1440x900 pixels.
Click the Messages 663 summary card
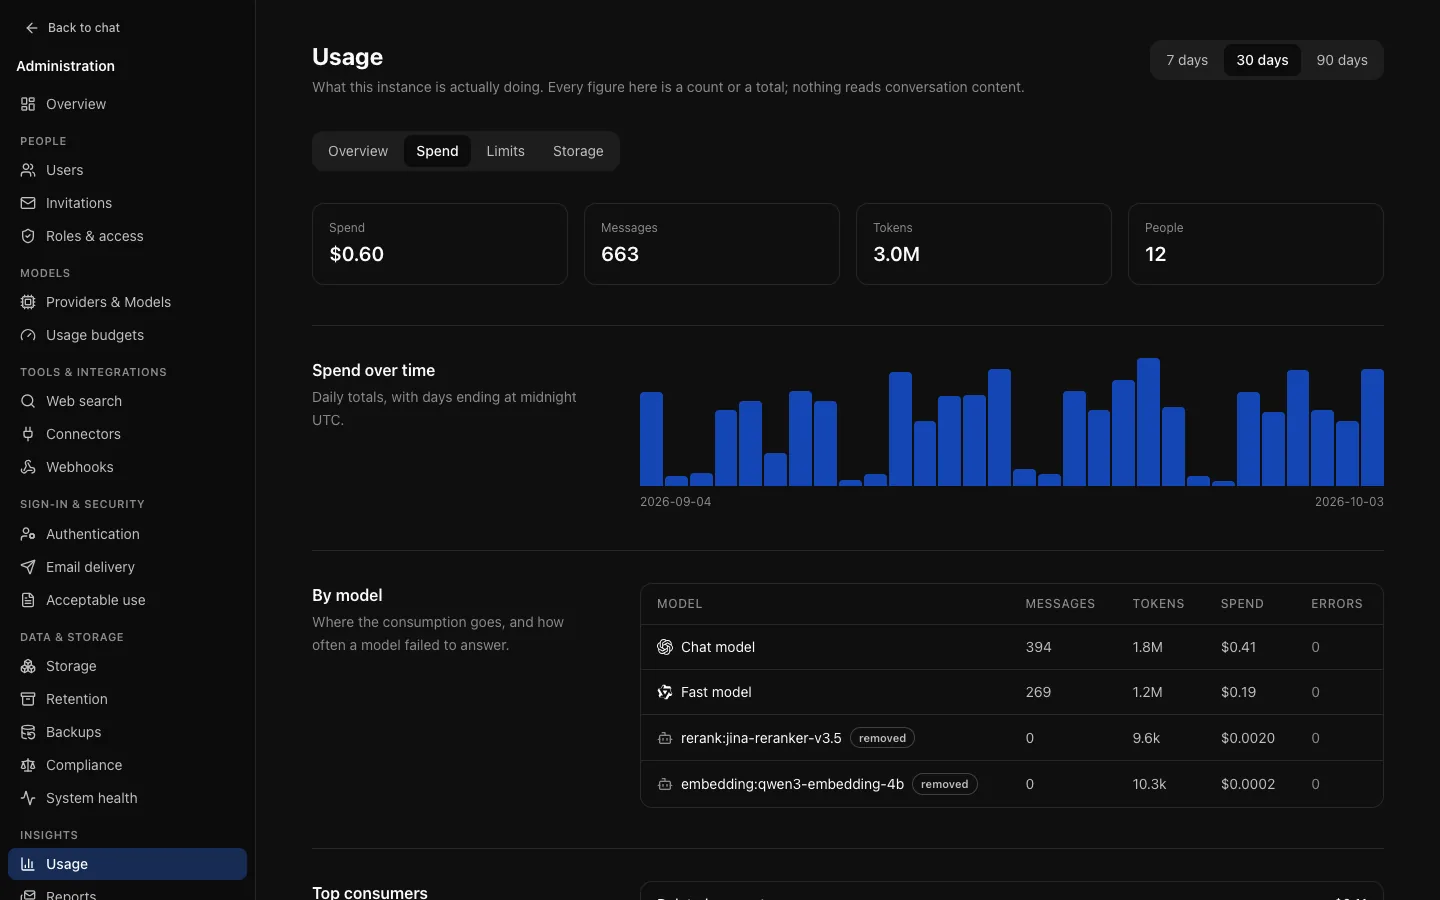pos(712,244)
